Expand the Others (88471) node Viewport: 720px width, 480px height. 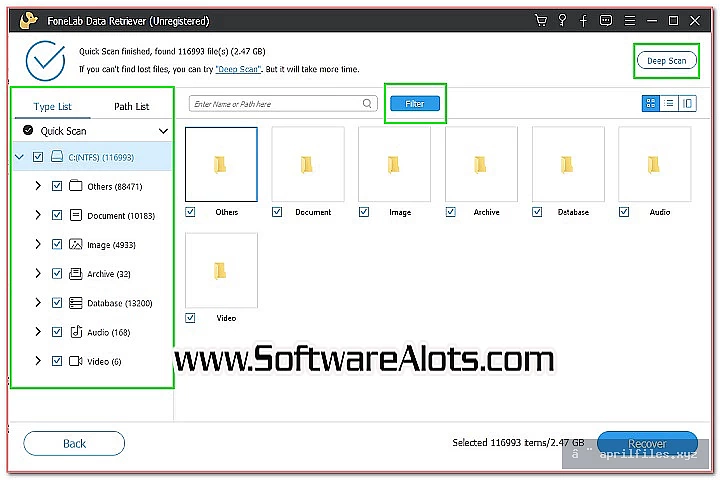pos(38,186)
